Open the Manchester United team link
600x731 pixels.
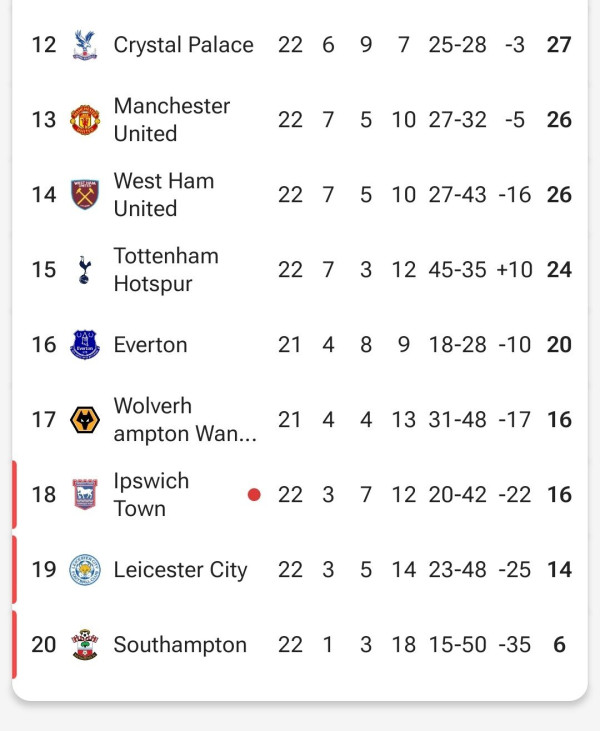click(171, 120)
